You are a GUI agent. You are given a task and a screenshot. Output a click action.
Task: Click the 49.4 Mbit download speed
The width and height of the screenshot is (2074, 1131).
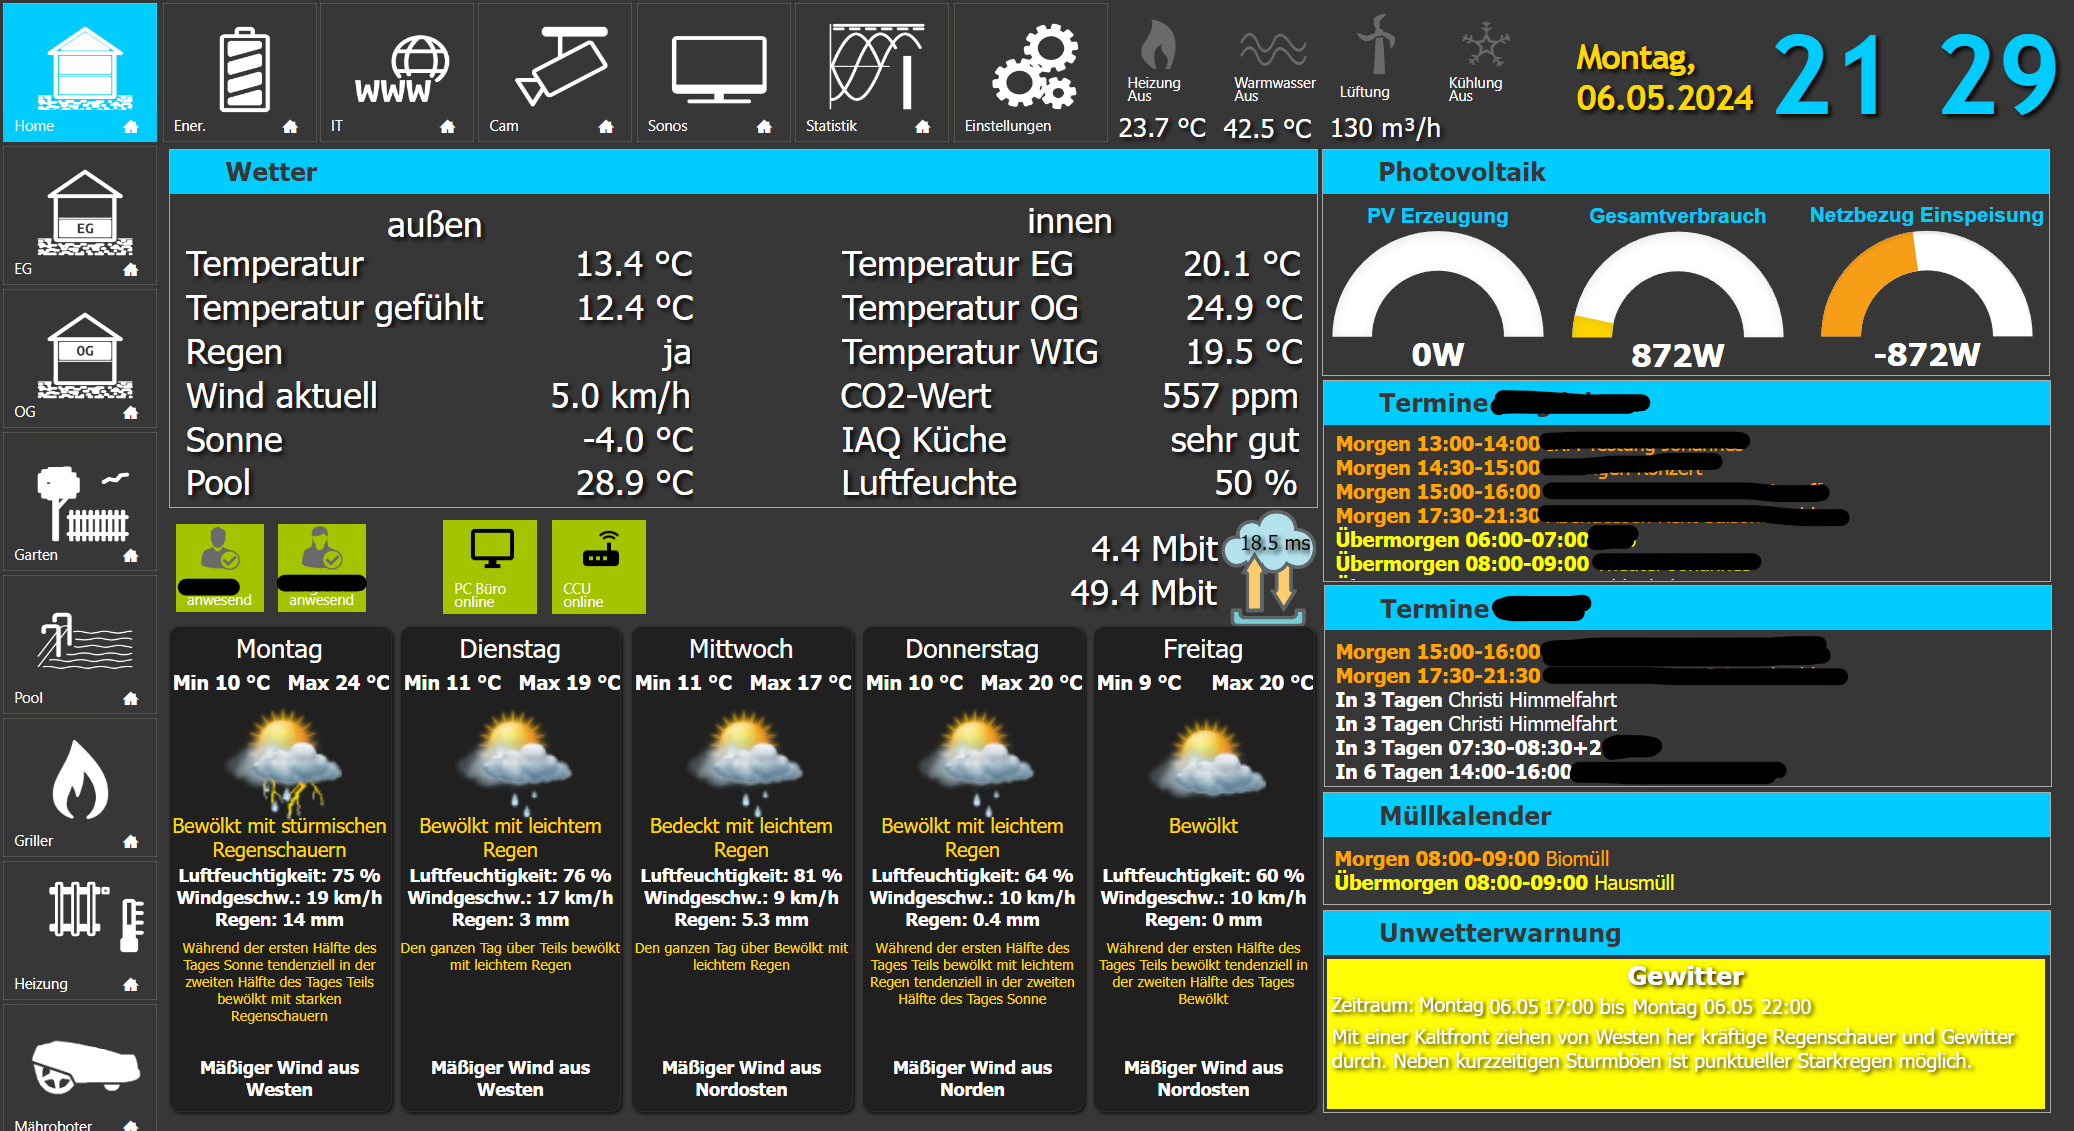(x=1143, y=593)
